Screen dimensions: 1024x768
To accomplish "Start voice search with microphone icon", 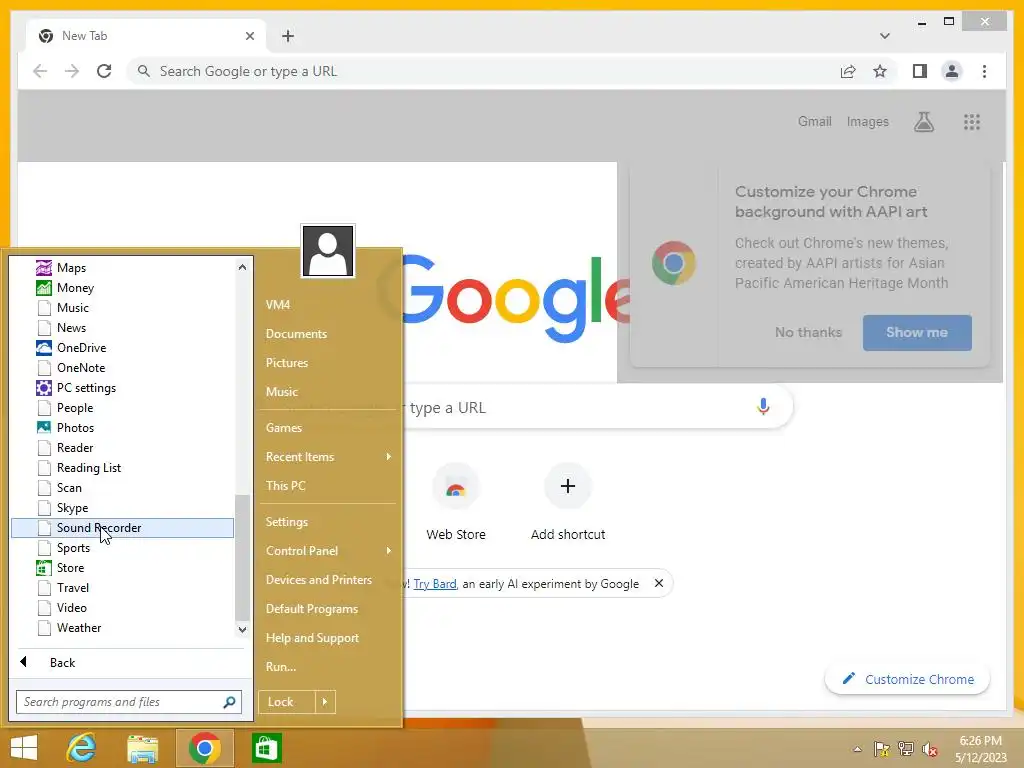I will coord(763,407).
